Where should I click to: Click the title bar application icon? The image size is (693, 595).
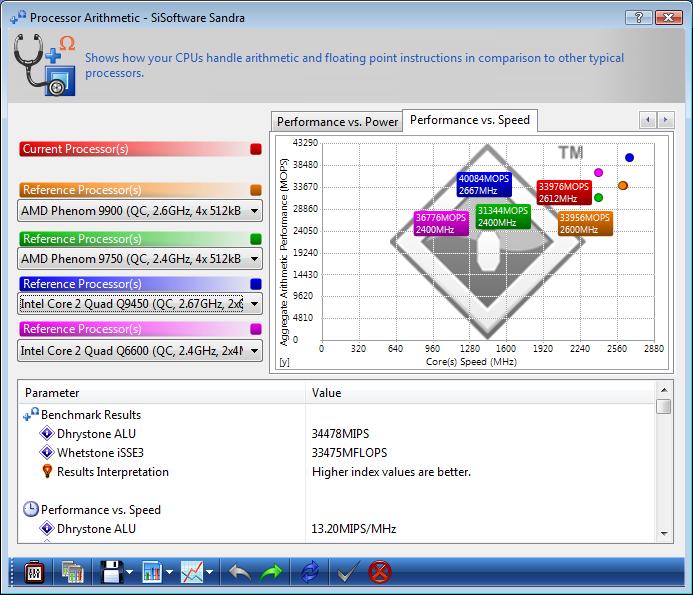[19, 17]
